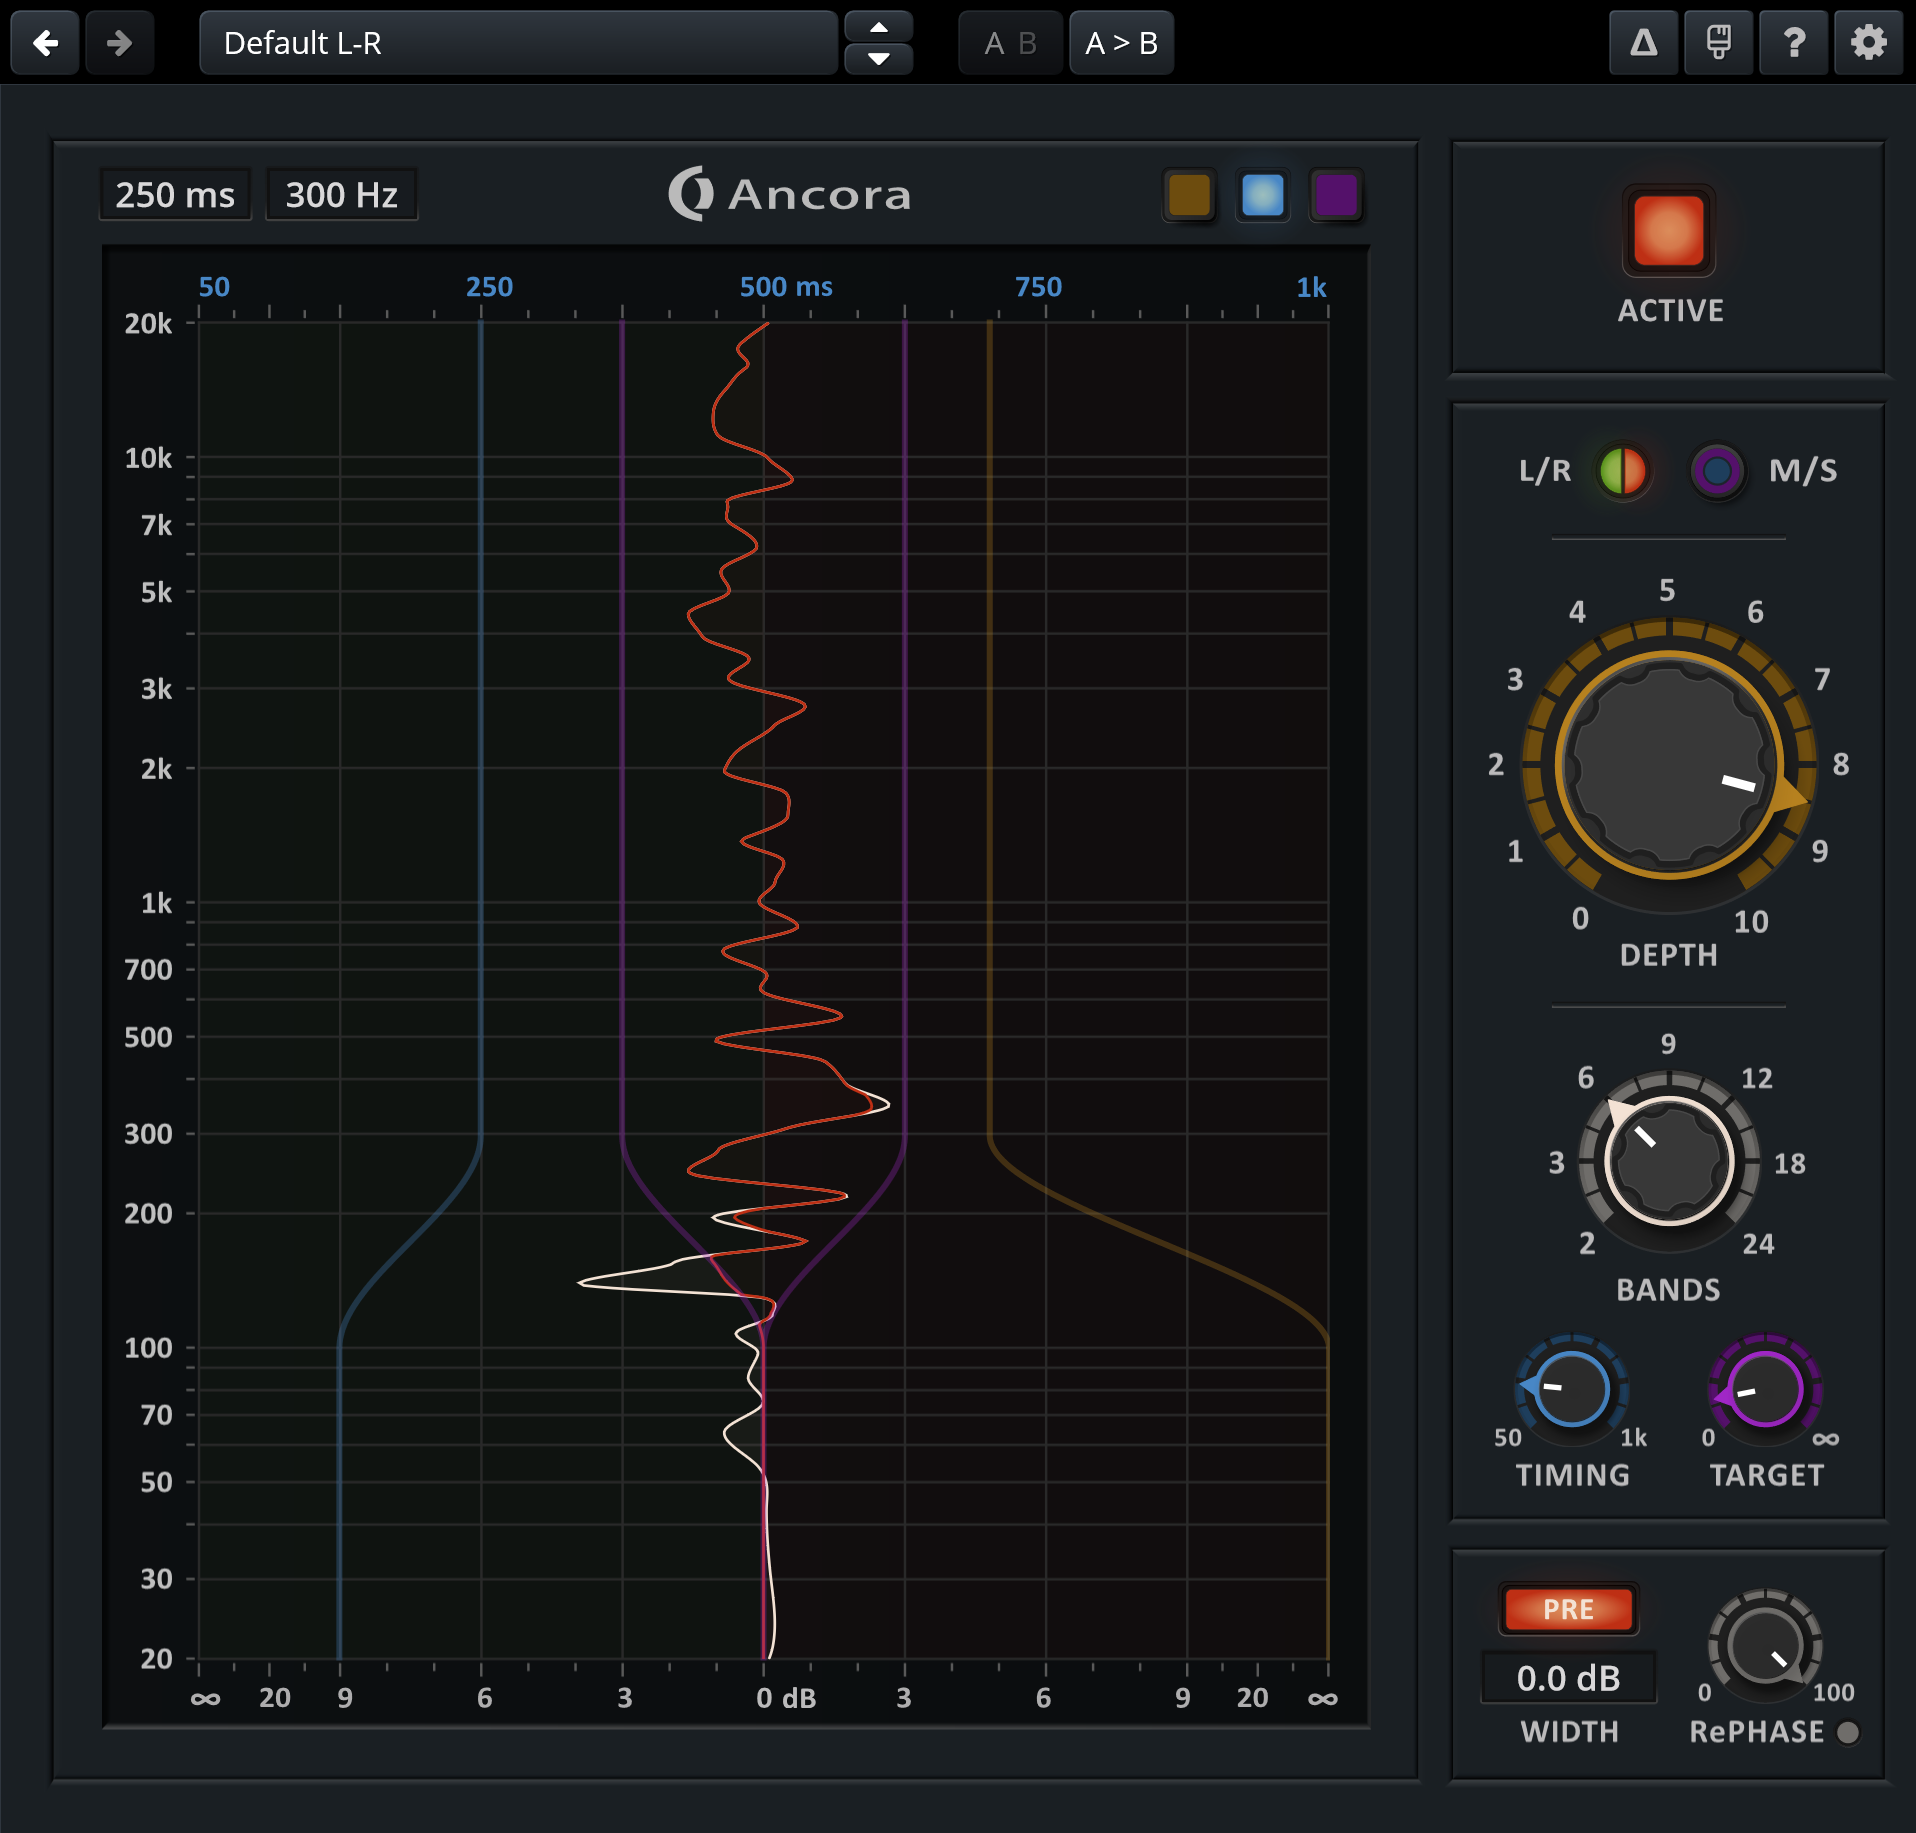Select previous preset with up arrow
This screenshot has width=1916, height=1833.
pyautogui.click(x=878, y=27)
